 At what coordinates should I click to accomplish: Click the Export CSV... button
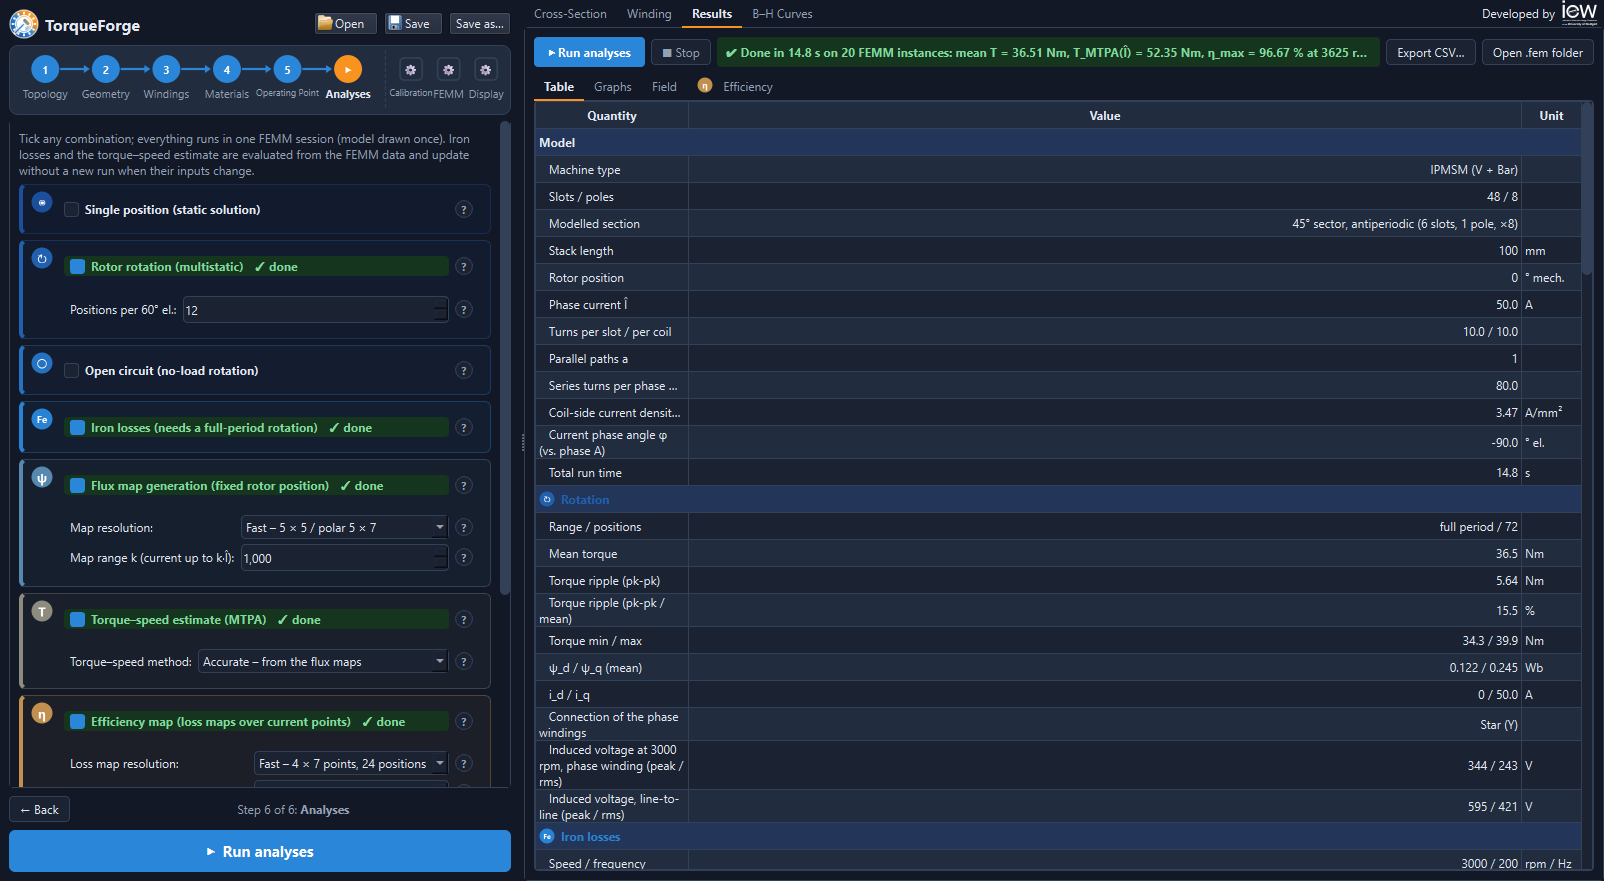[1431, 53]
